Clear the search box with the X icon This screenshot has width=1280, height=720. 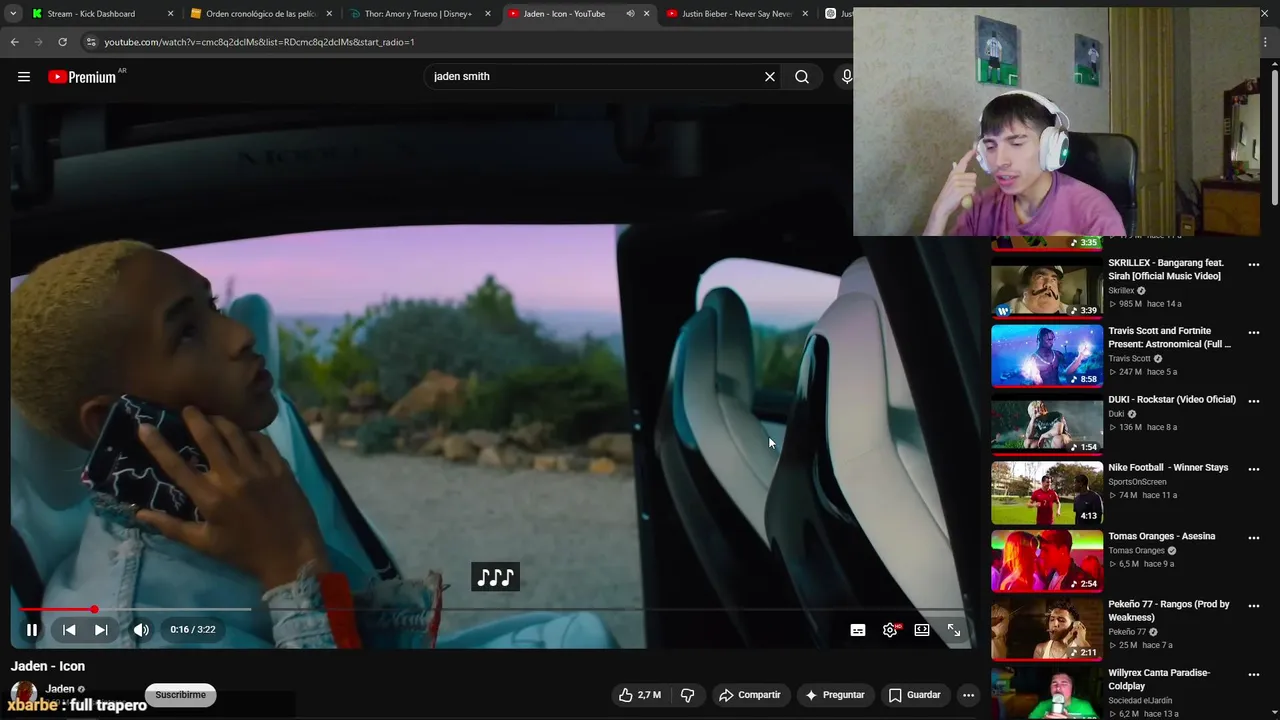click(770, 77)
